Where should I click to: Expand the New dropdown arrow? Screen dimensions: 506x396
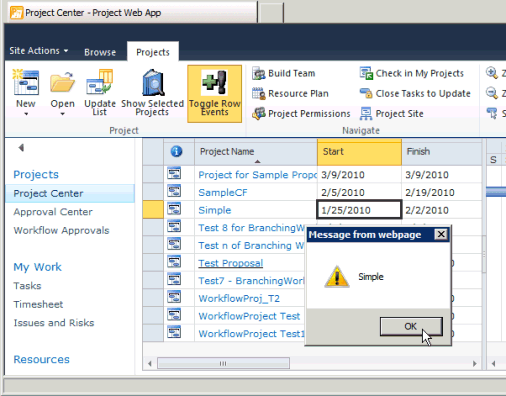(x=26, y=114)
